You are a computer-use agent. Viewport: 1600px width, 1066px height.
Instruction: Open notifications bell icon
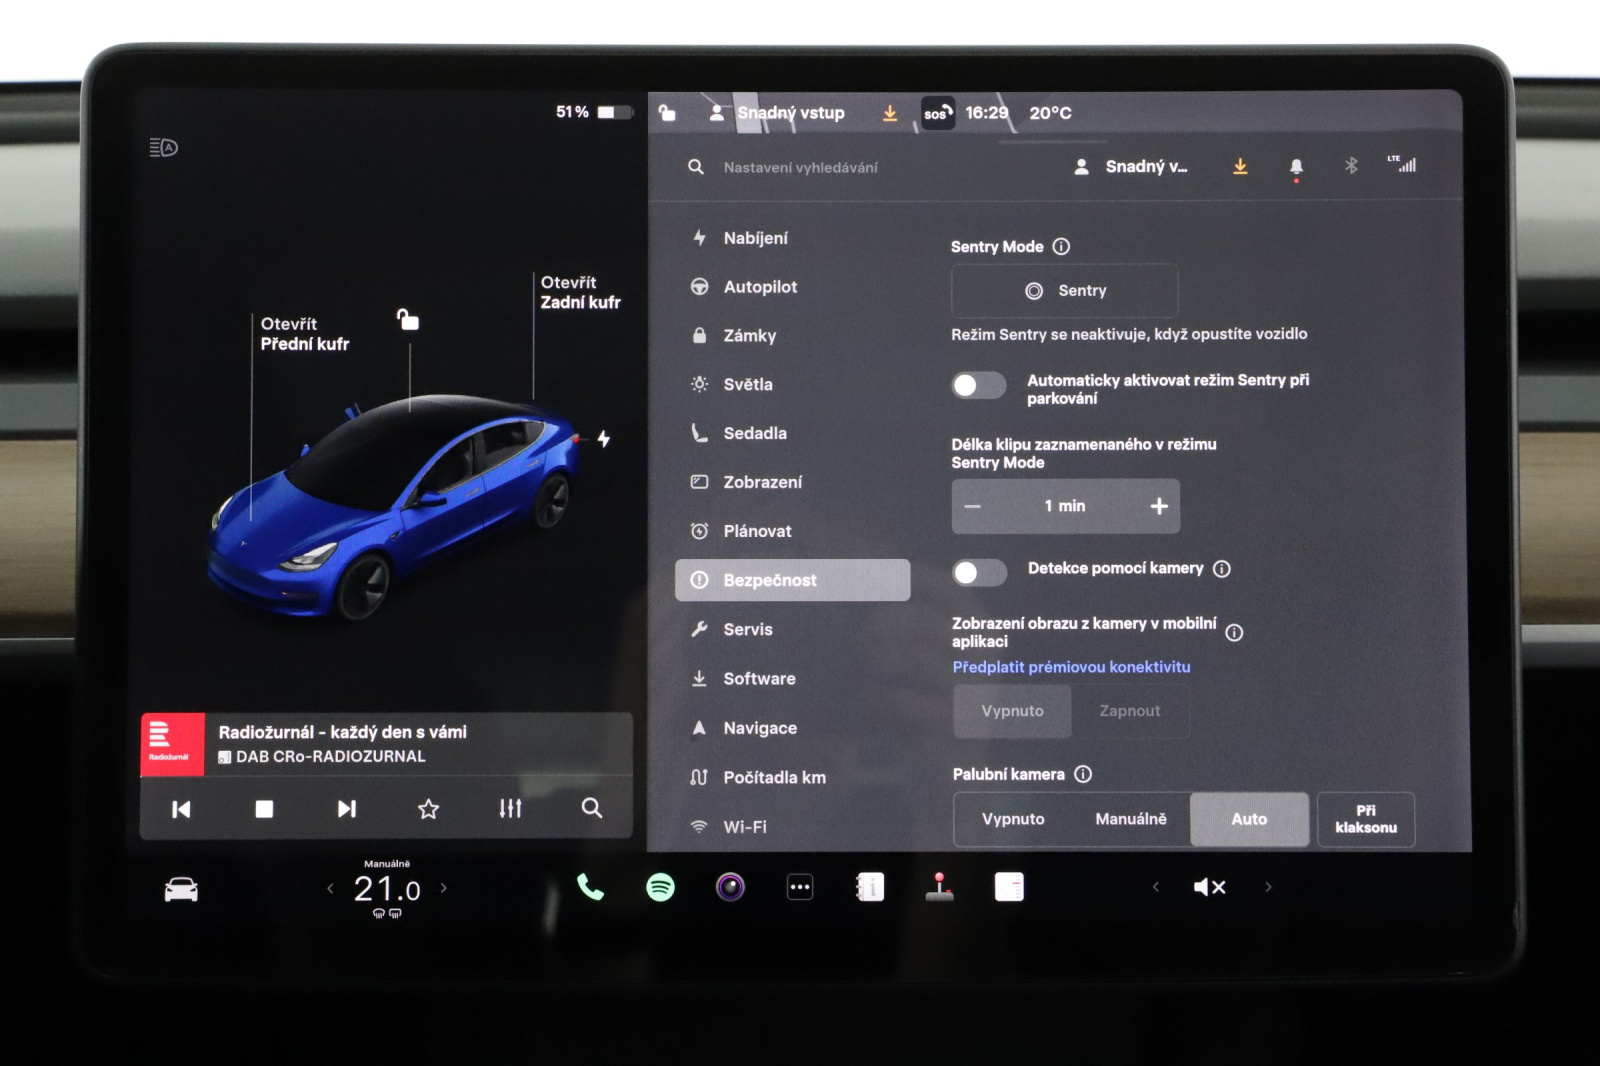coord(1296,167)
